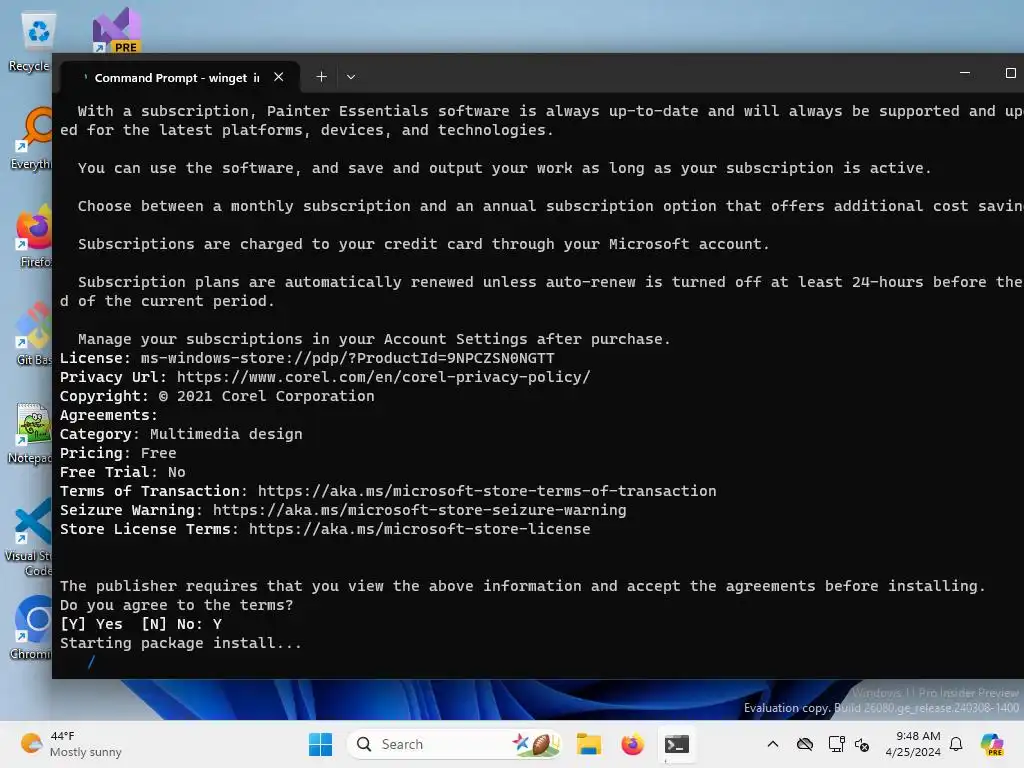The width and height of the screenshot is (1024, 768).
Task: Click the 'Agreements:' line
Action: click(108, 415)
